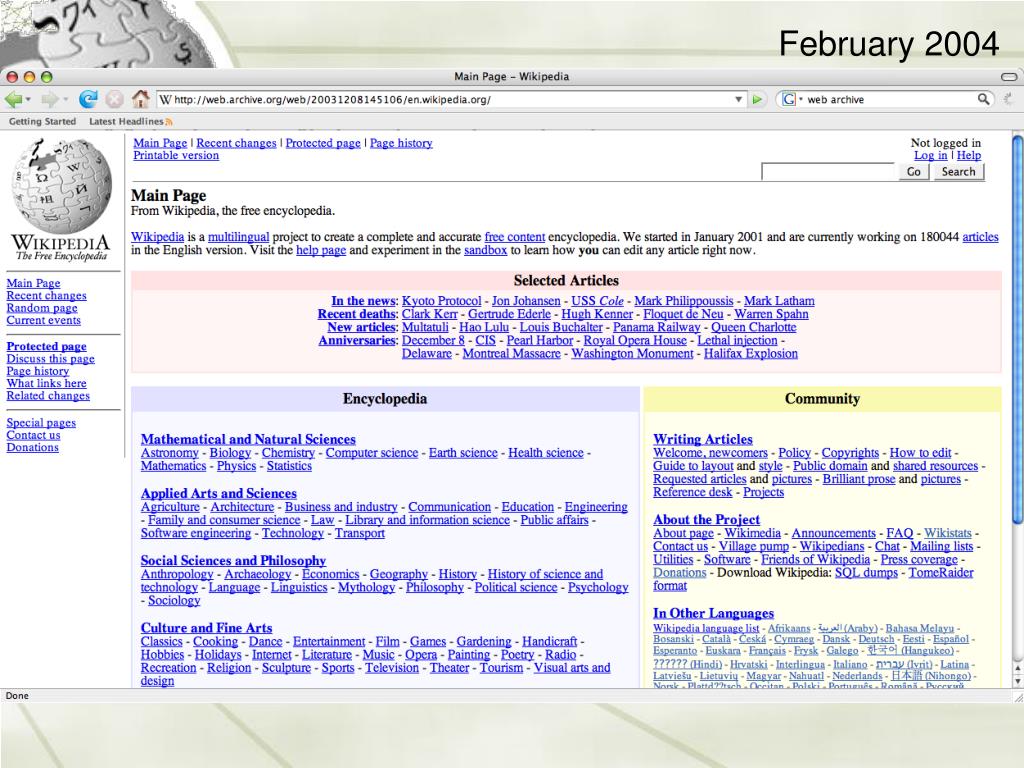Open the Log in link
Screen dimensions: 1024x768
point(931,155)
